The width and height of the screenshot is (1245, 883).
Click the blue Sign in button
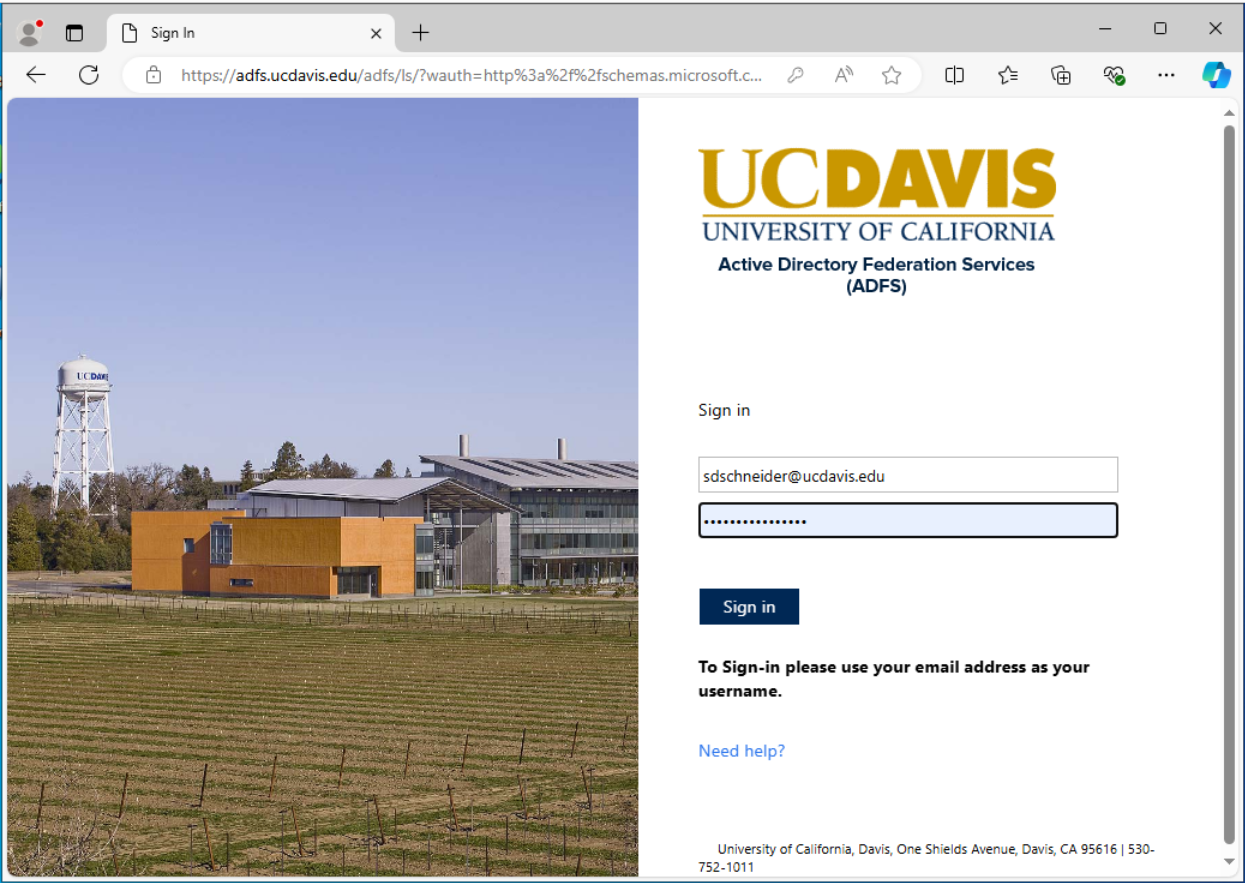tap(748, 607)
